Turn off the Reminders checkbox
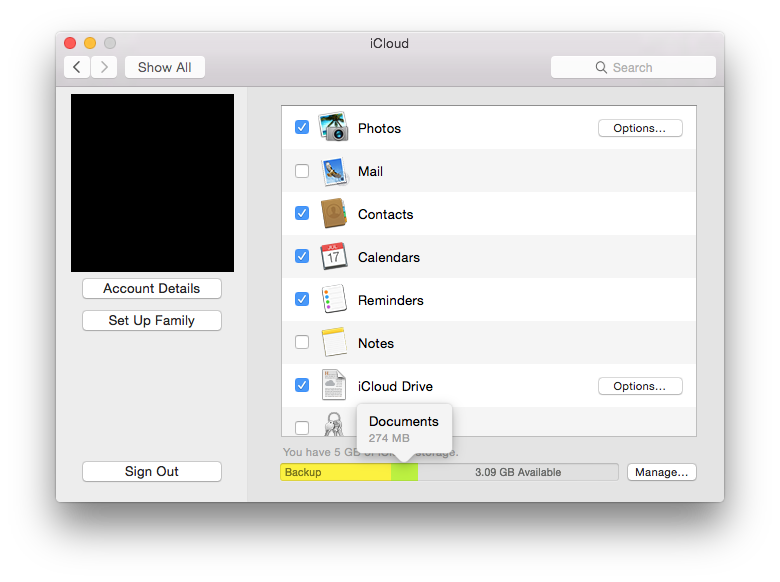 [x=302, y=299]
